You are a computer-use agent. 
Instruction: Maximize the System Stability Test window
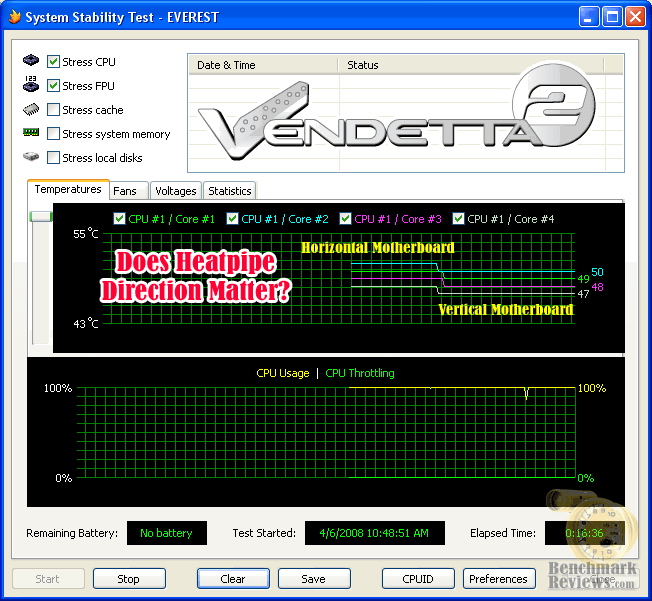(x=612, y=17)
